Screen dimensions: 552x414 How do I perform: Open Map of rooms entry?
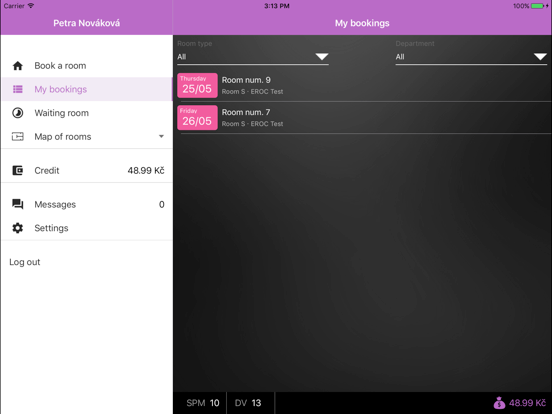click(87, 137)
